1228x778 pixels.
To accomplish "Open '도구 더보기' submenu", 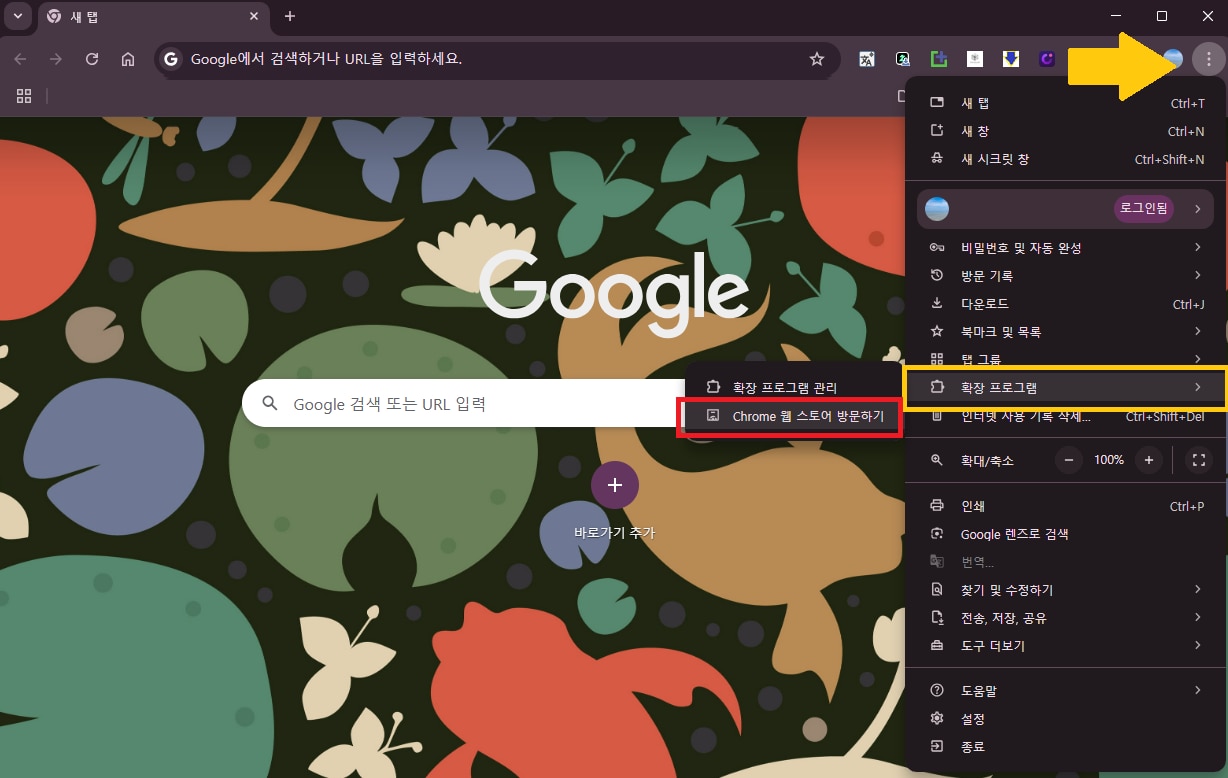I will [x=1066, y=646].
